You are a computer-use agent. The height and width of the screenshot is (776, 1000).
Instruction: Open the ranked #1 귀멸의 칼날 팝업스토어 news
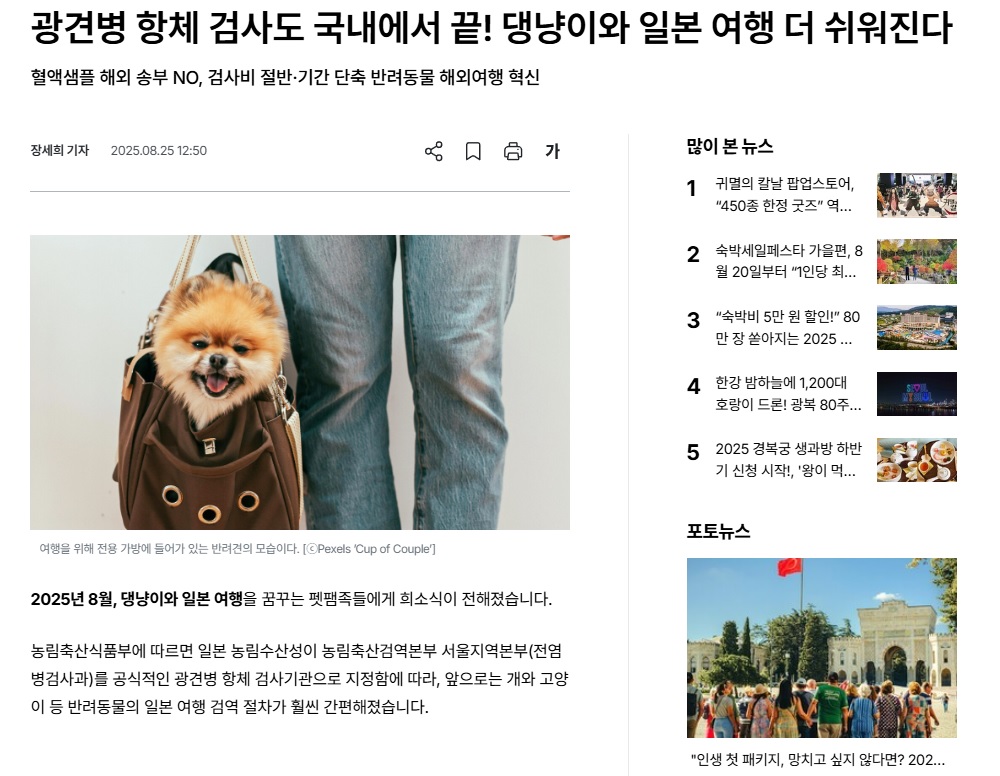pyautogui.click(x=784, y=194)
